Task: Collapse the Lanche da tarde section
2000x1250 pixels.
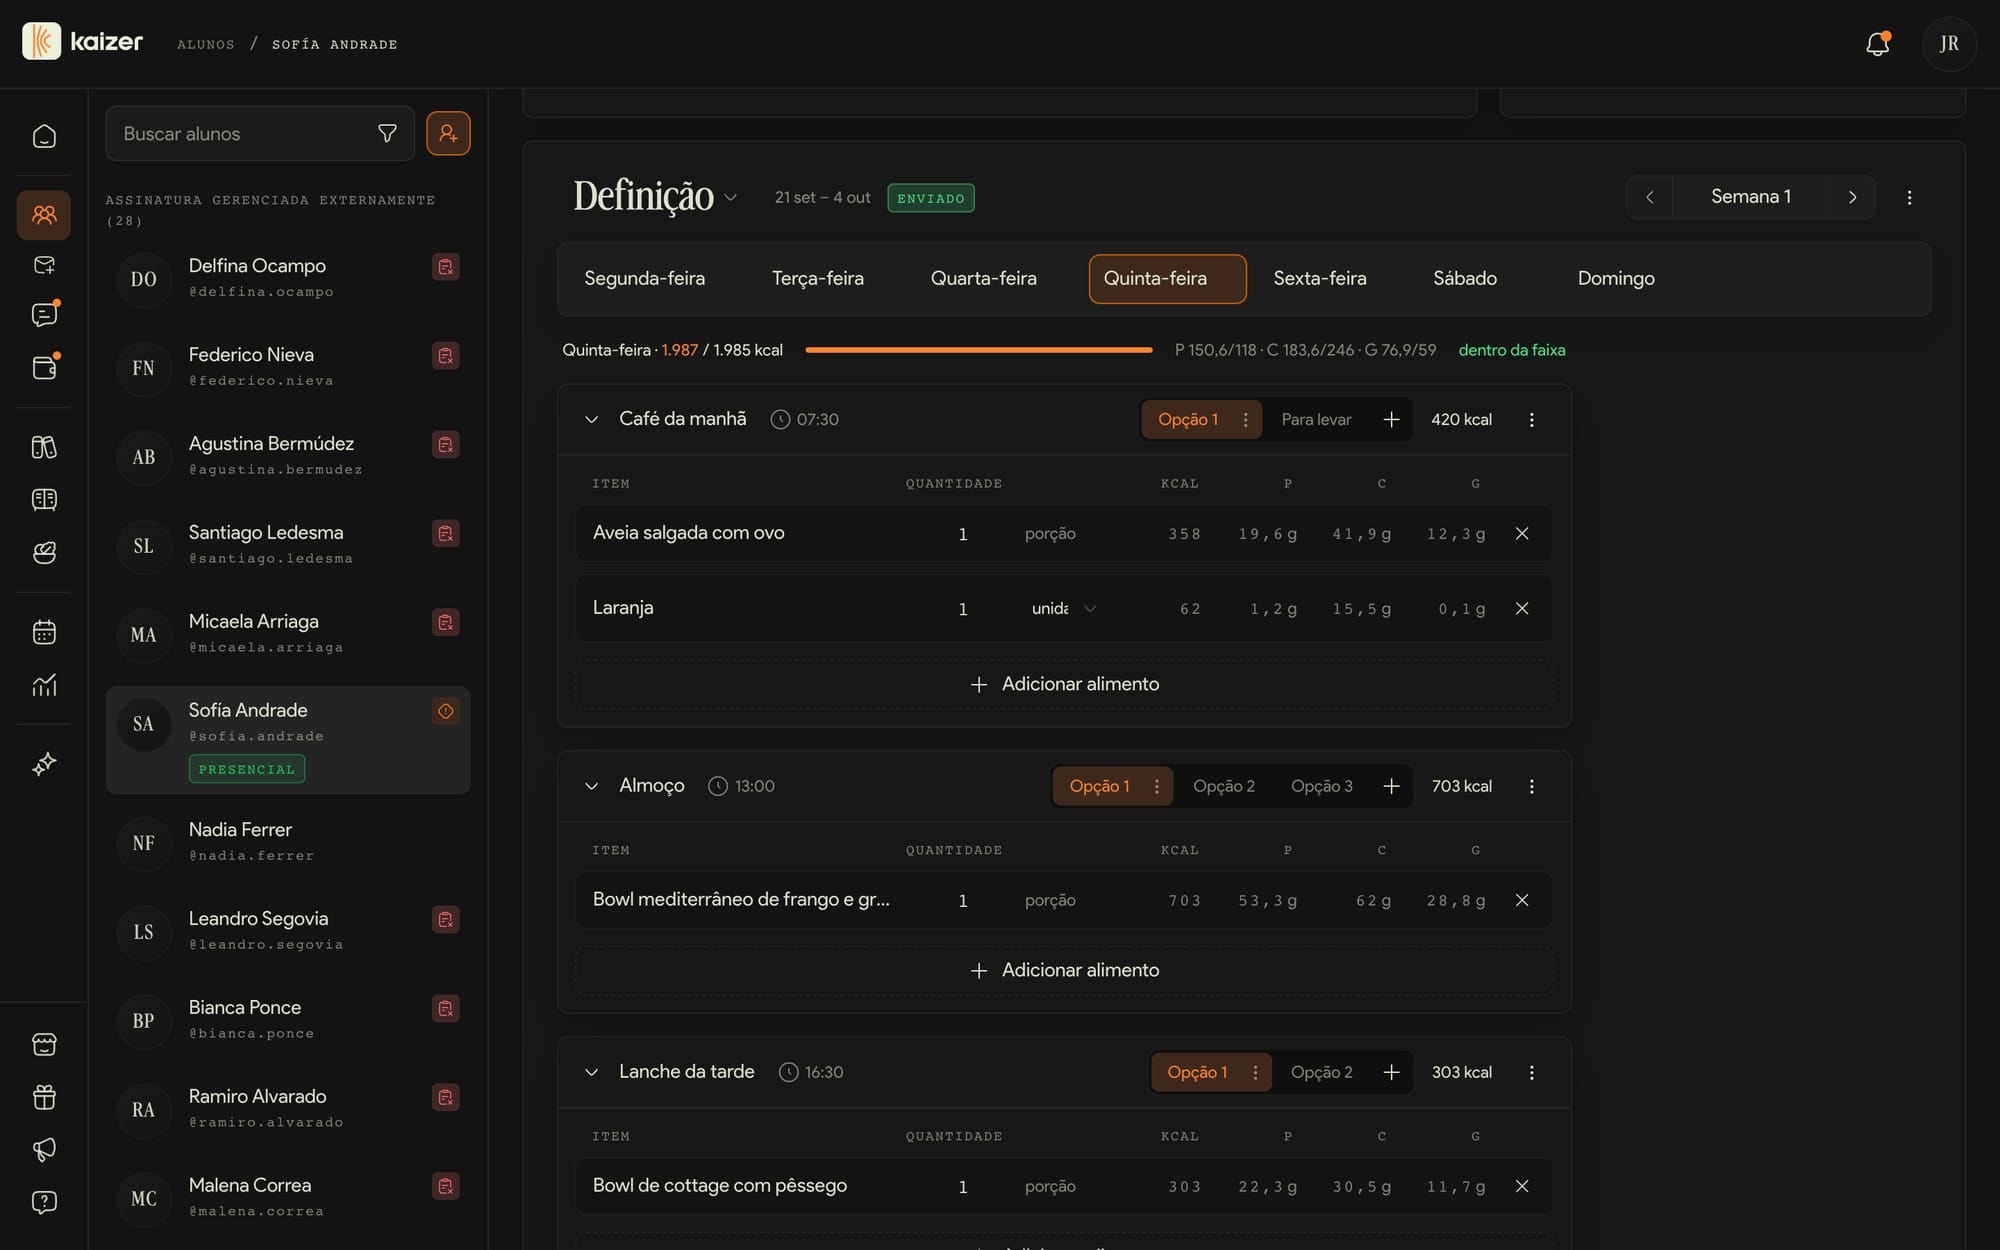Action: (x=591, y=1072)
